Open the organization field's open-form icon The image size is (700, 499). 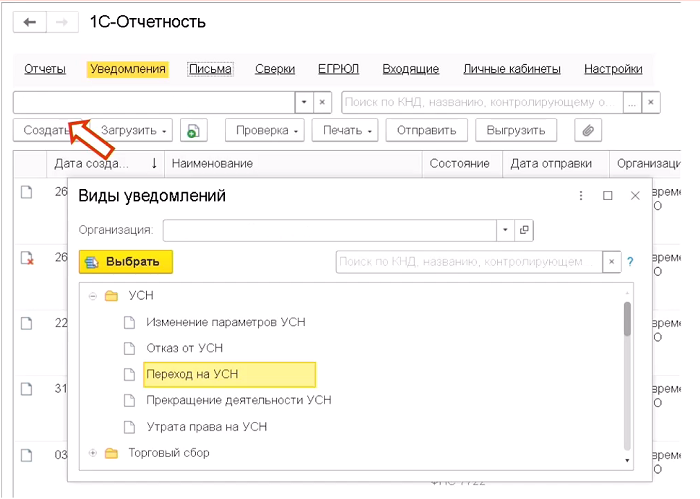click(525, 230)
